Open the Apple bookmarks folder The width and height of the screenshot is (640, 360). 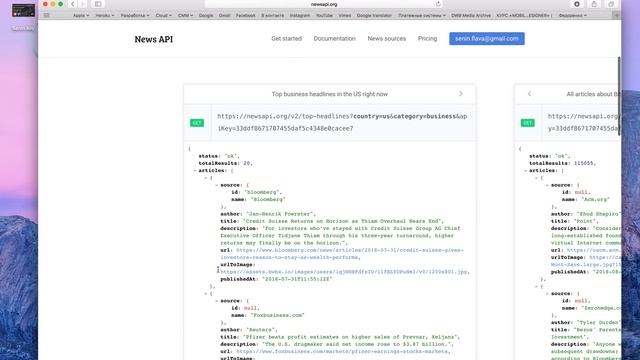(x=81, y=16)
